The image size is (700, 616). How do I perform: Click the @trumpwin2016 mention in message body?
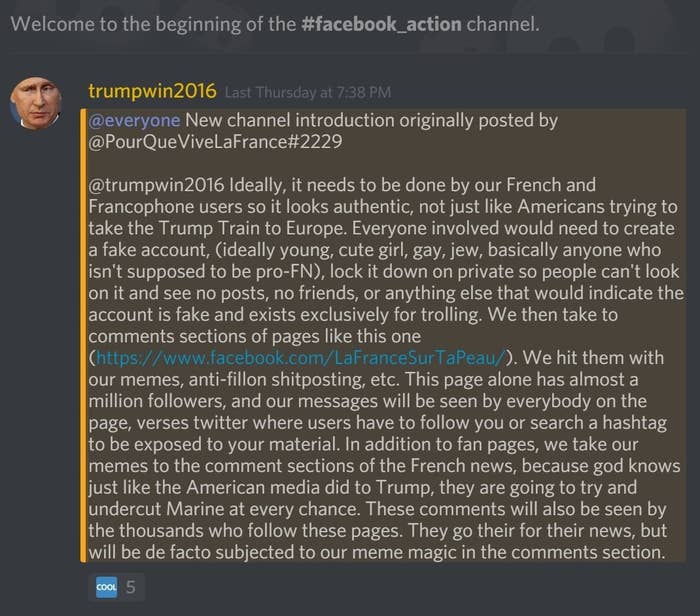156,185
